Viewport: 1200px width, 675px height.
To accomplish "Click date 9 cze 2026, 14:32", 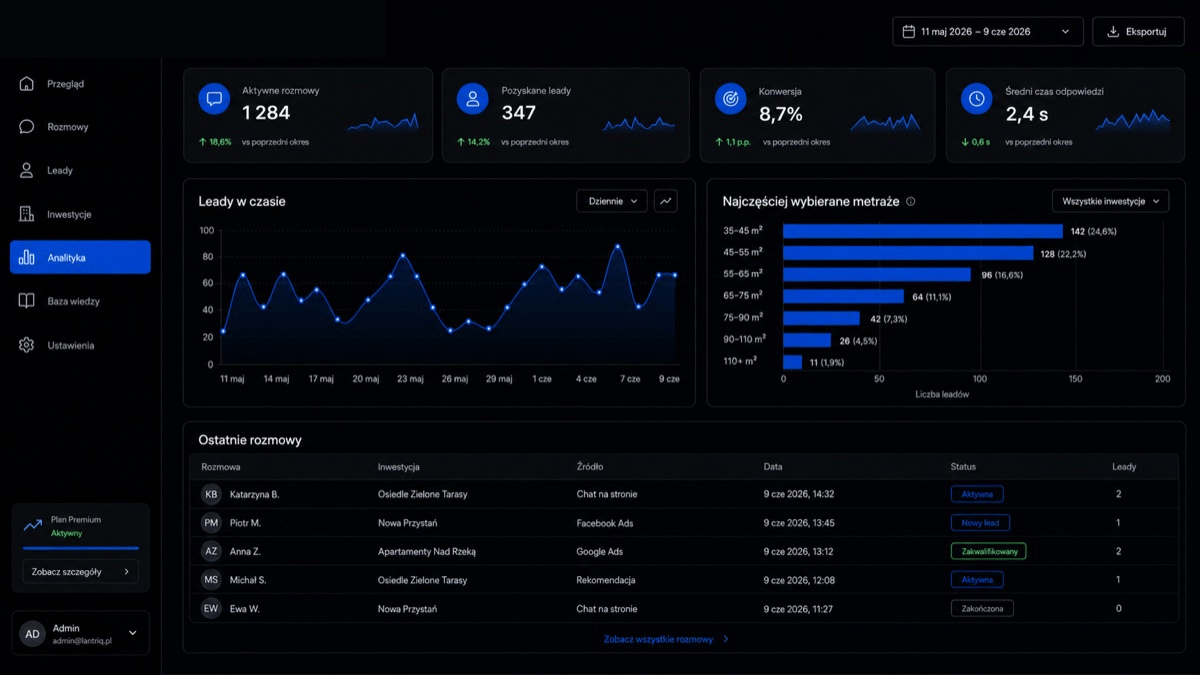I will (799, 494).
